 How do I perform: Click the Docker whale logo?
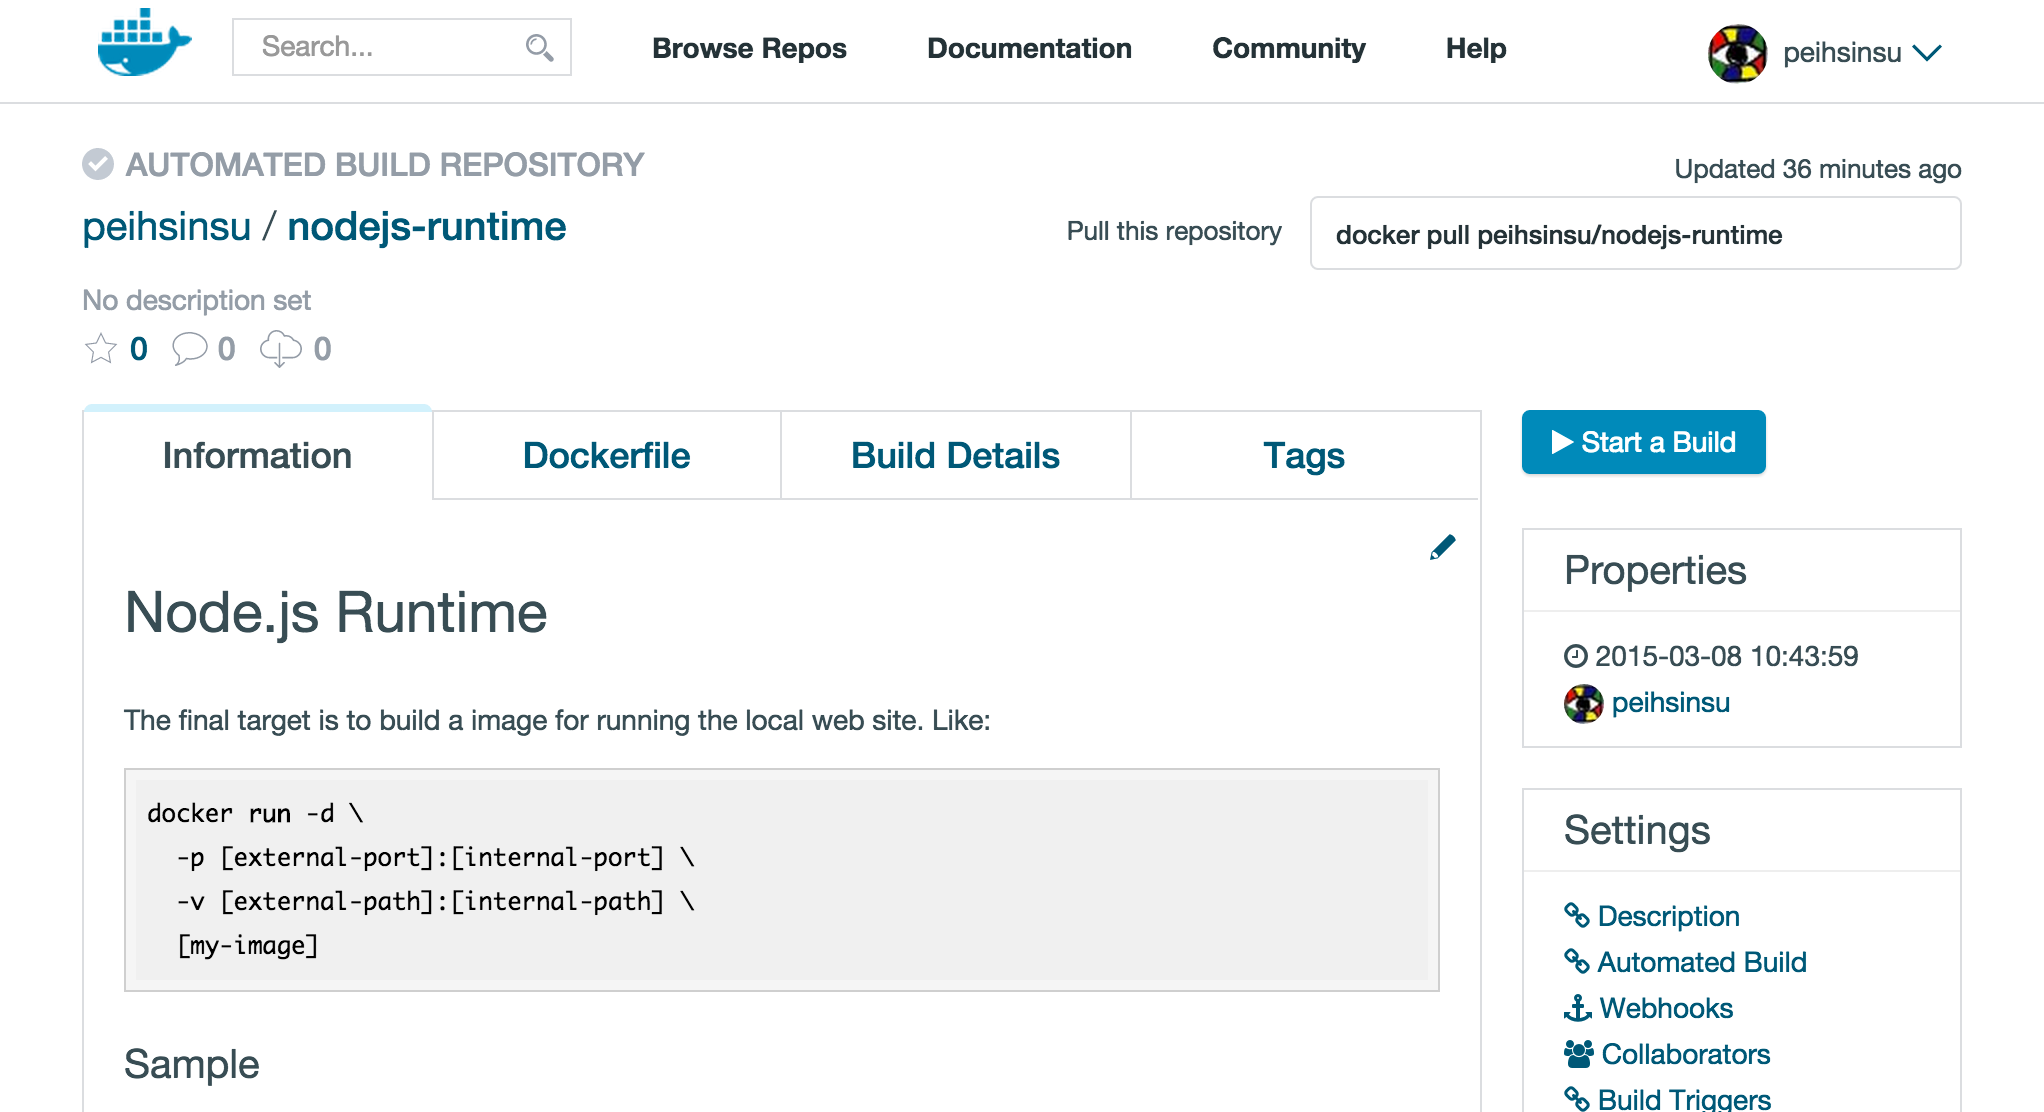(x=144, y=44)
